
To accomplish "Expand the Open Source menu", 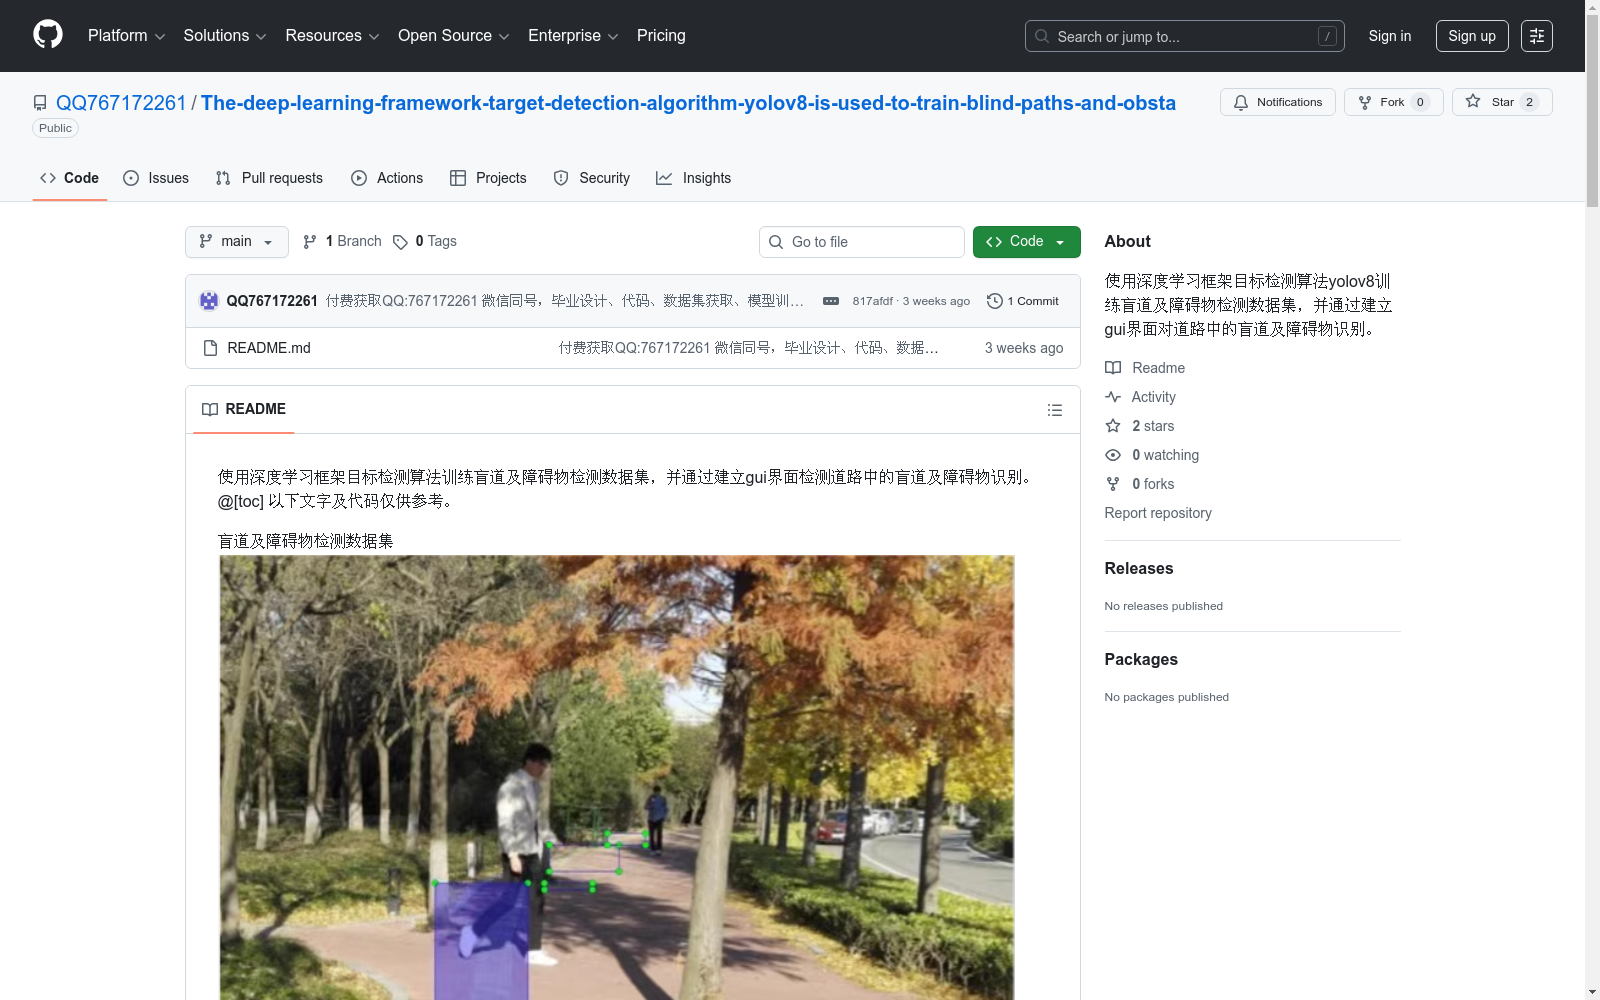I will pos(454,36).
